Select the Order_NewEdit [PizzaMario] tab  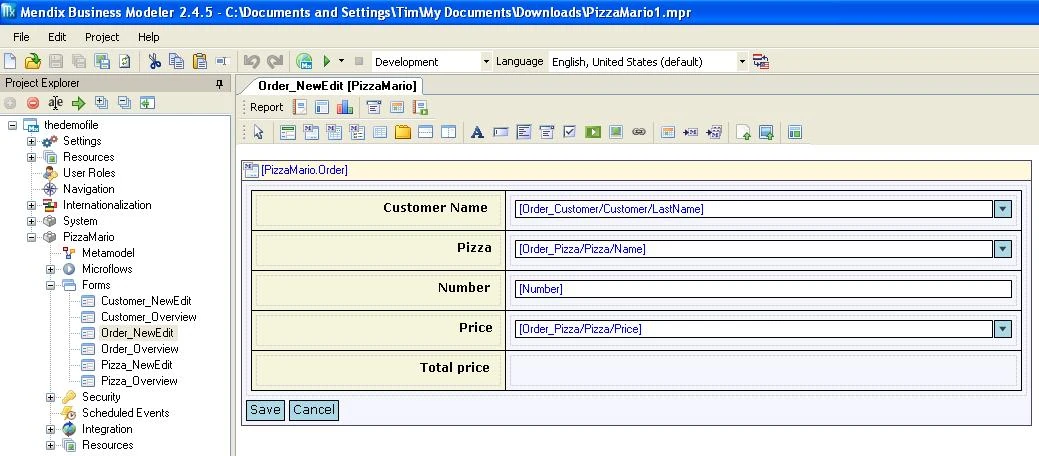click(x=337, y=86)
